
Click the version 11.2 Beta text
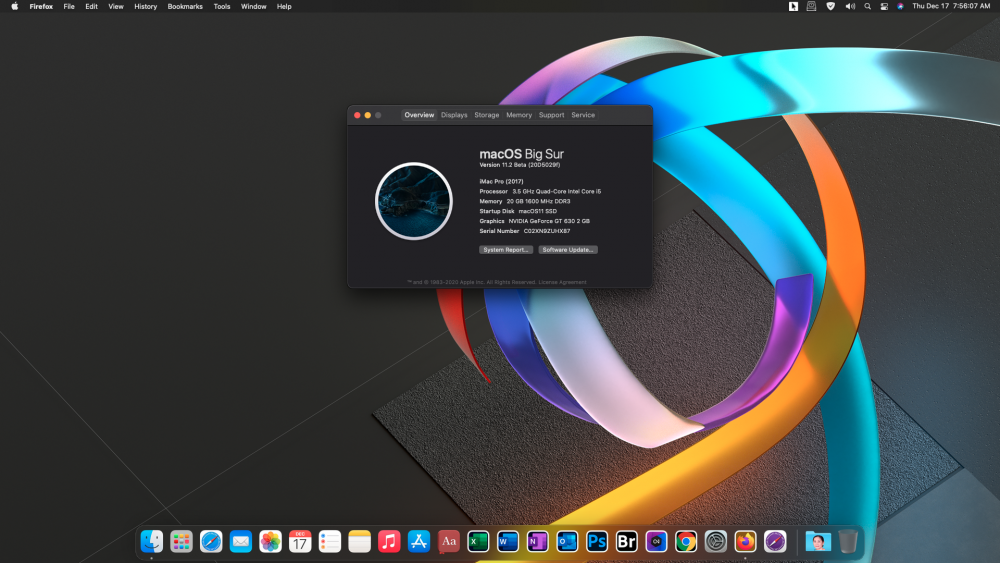point(520,165)
